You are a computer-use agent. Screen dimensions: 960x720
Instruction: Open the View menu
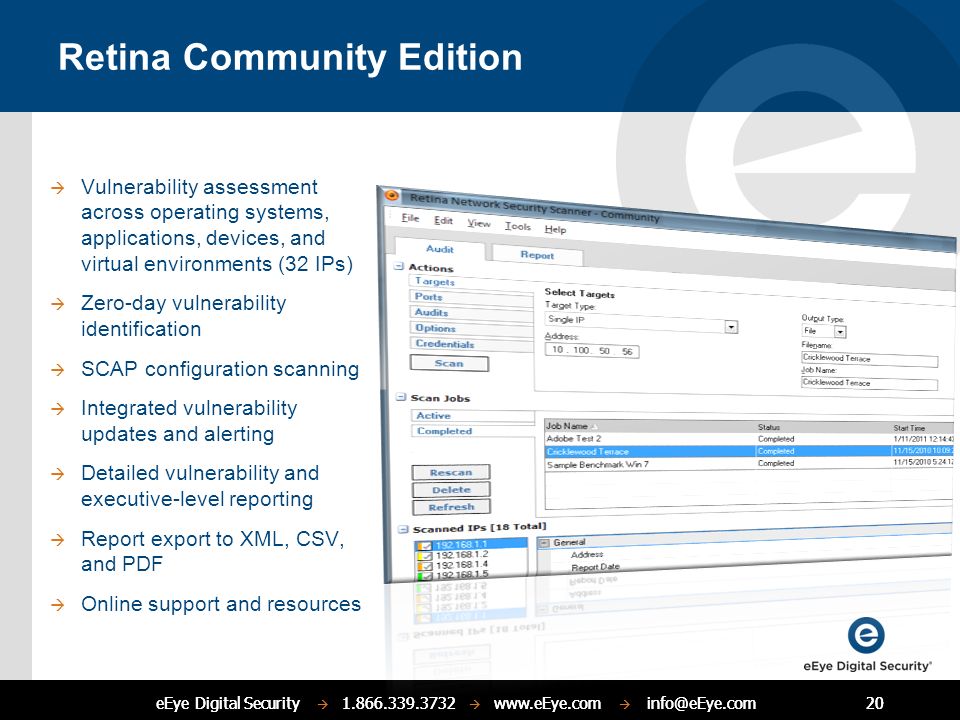[x=479, y=223]
